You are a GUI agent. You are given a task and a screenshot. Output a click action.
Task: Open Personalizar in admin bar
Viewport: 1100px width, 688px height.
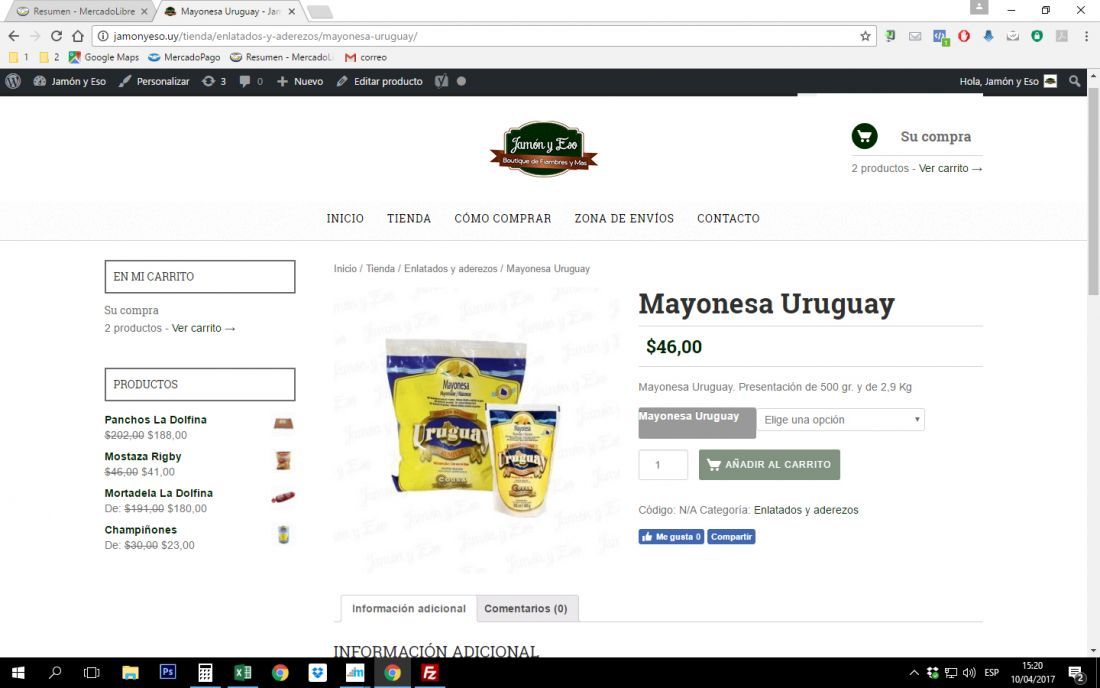[x=154, y=81]
